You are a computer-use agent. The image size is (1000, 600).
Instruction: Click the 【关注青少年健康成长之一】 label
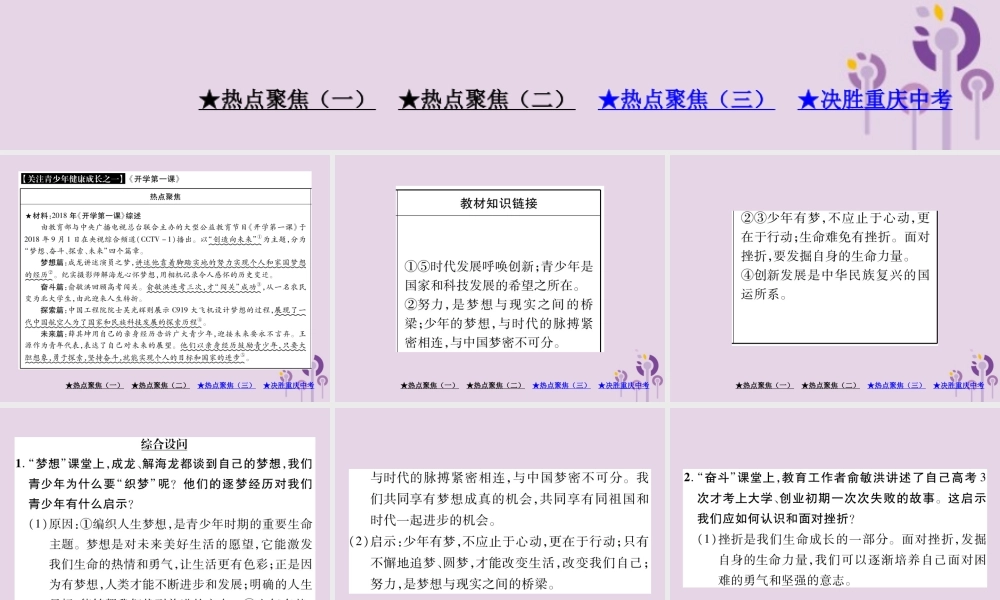pos(73,179)
